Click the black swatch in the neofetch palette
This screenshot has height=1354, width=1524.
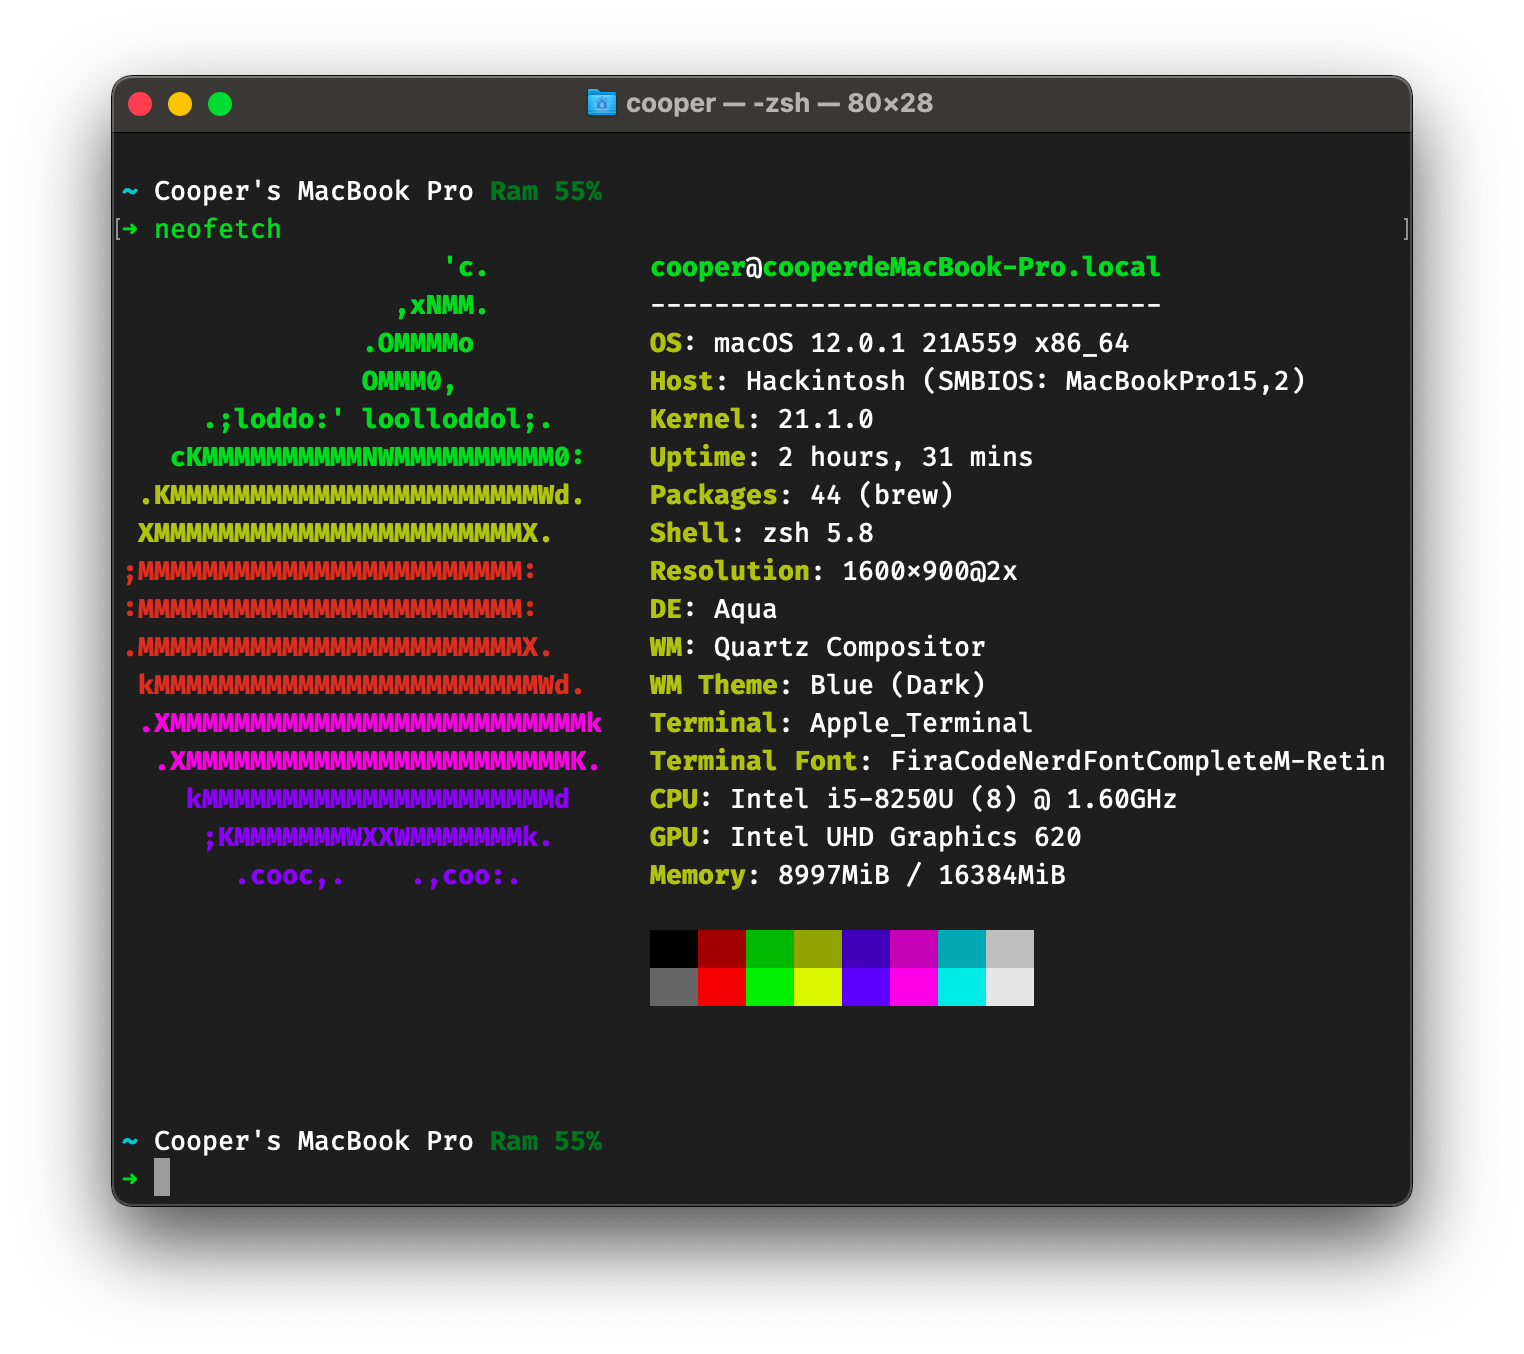pos(674,948)
